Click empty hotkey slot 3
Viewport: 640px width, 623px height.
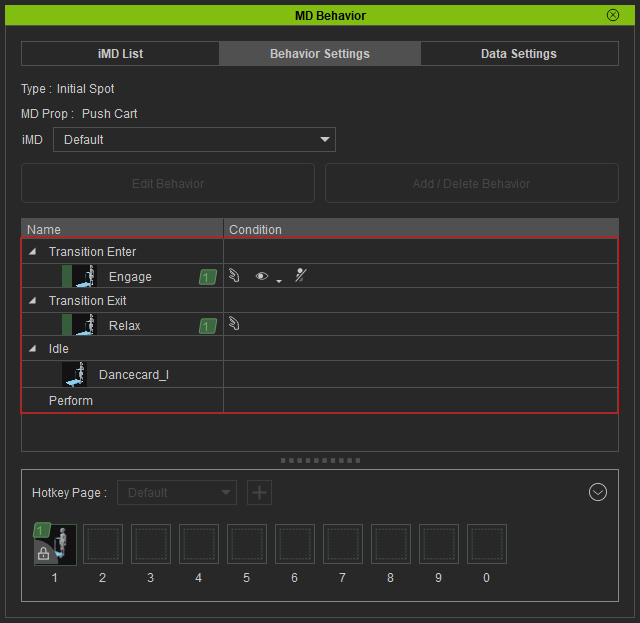[x=151, y=544]
